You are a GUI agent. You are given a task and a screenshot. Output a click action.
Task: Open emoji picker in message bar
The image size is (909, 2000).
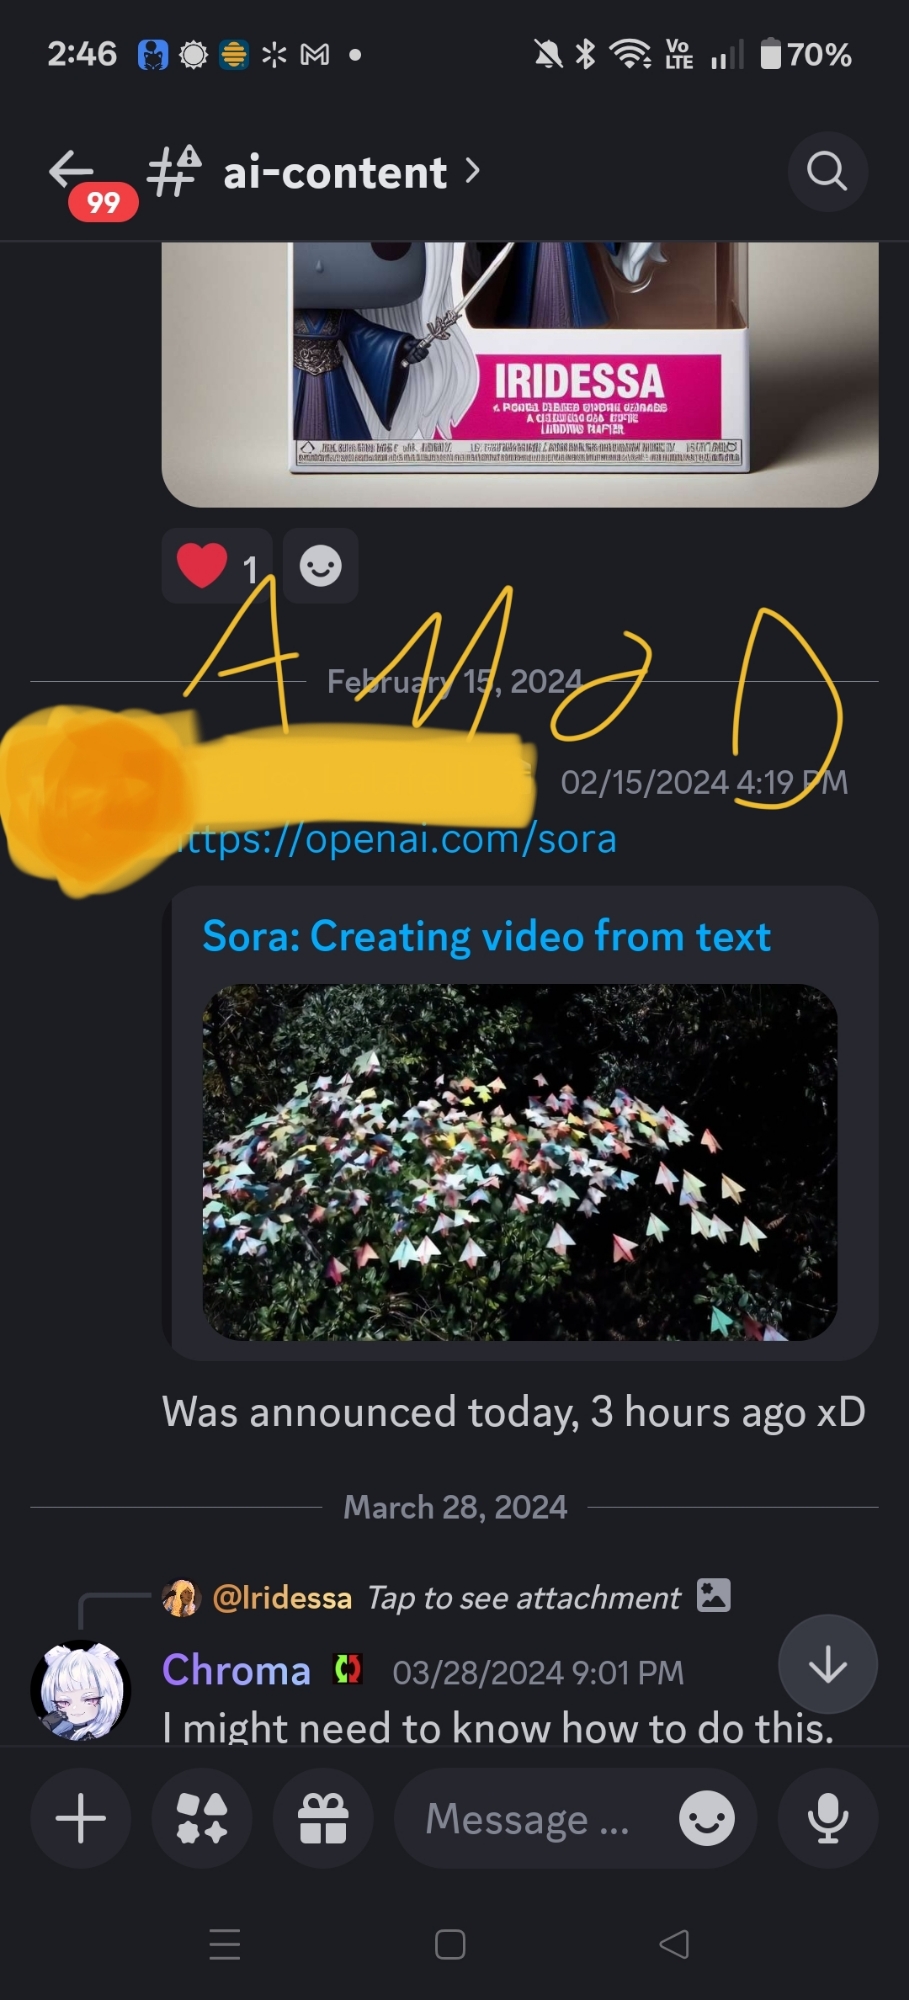[706, 1818]
